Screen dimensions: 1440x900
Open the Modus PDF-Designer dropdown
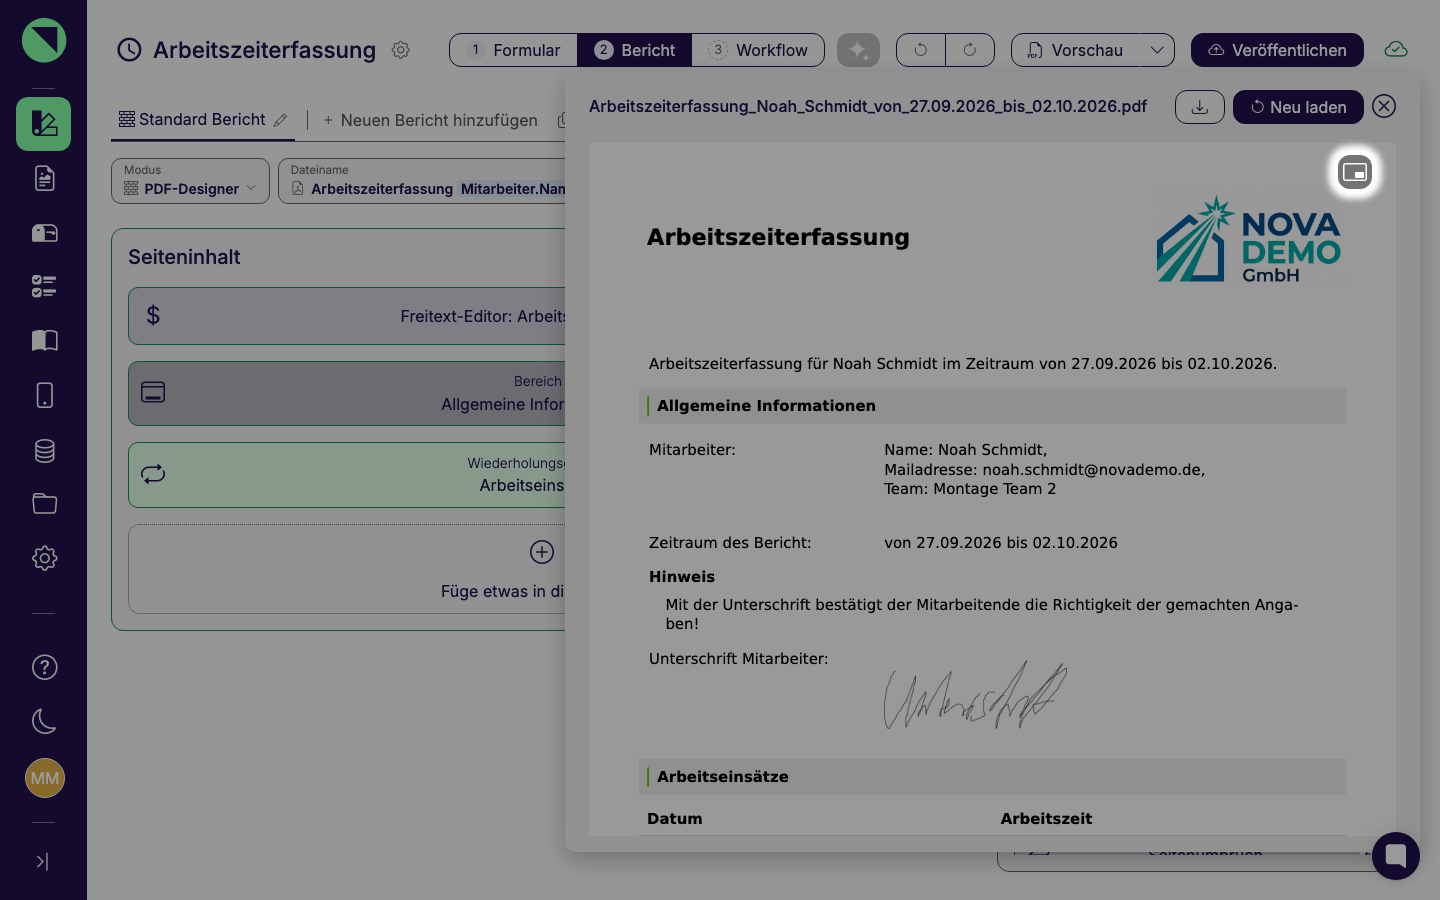pos(190,181)
